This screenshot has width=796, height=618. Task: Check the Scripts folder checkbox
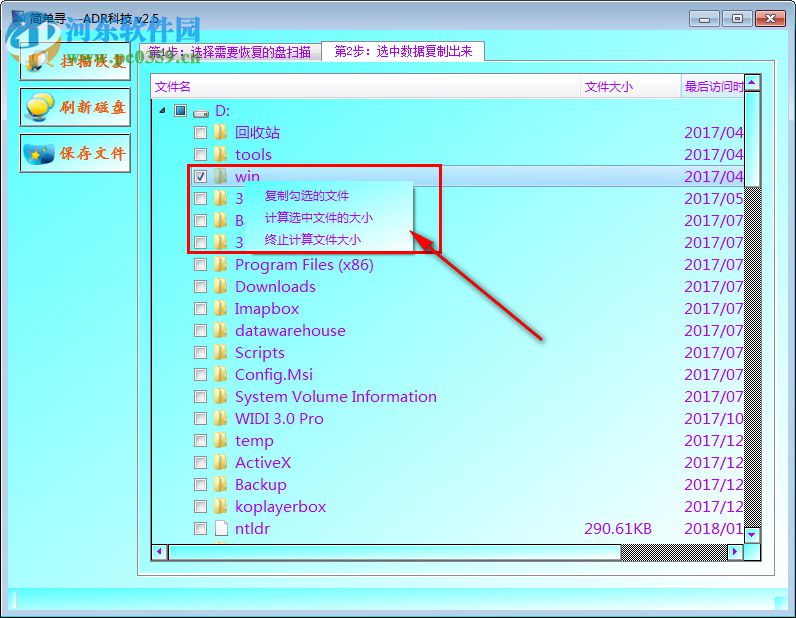coord(201,352)
